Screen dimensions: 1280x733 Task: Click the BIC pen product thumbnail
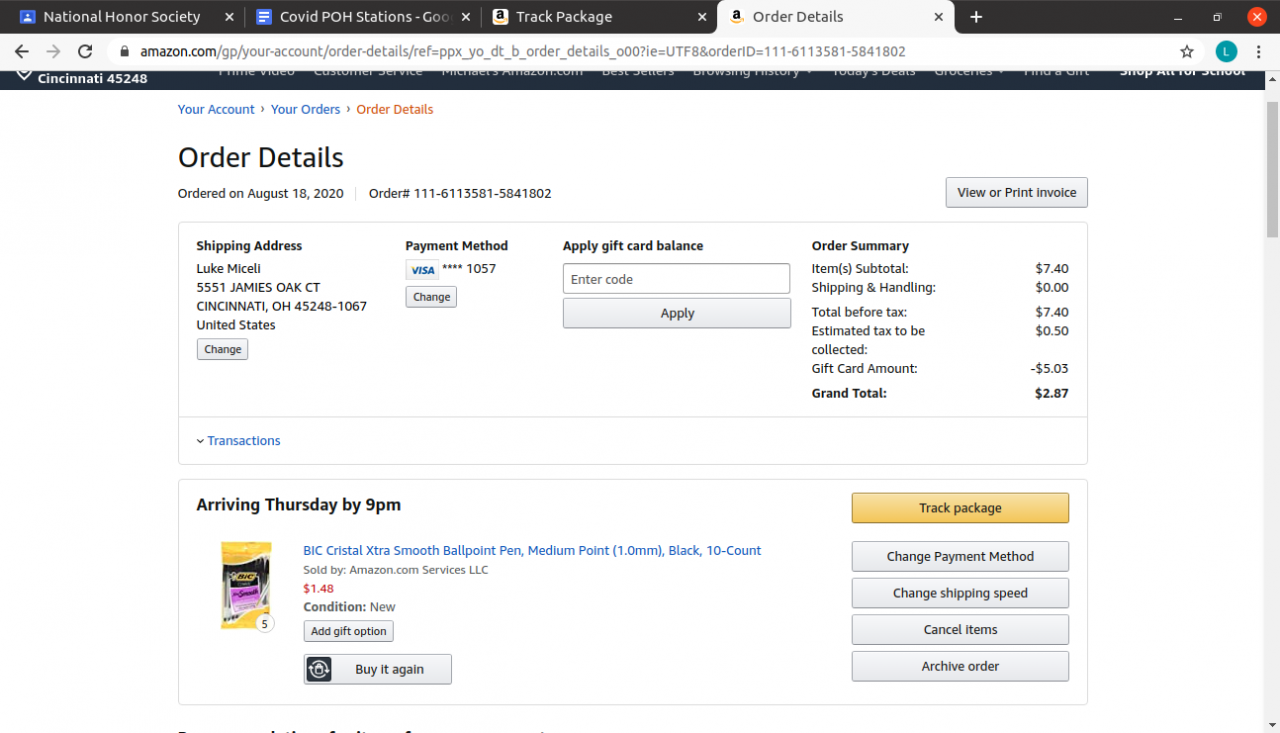245,585
